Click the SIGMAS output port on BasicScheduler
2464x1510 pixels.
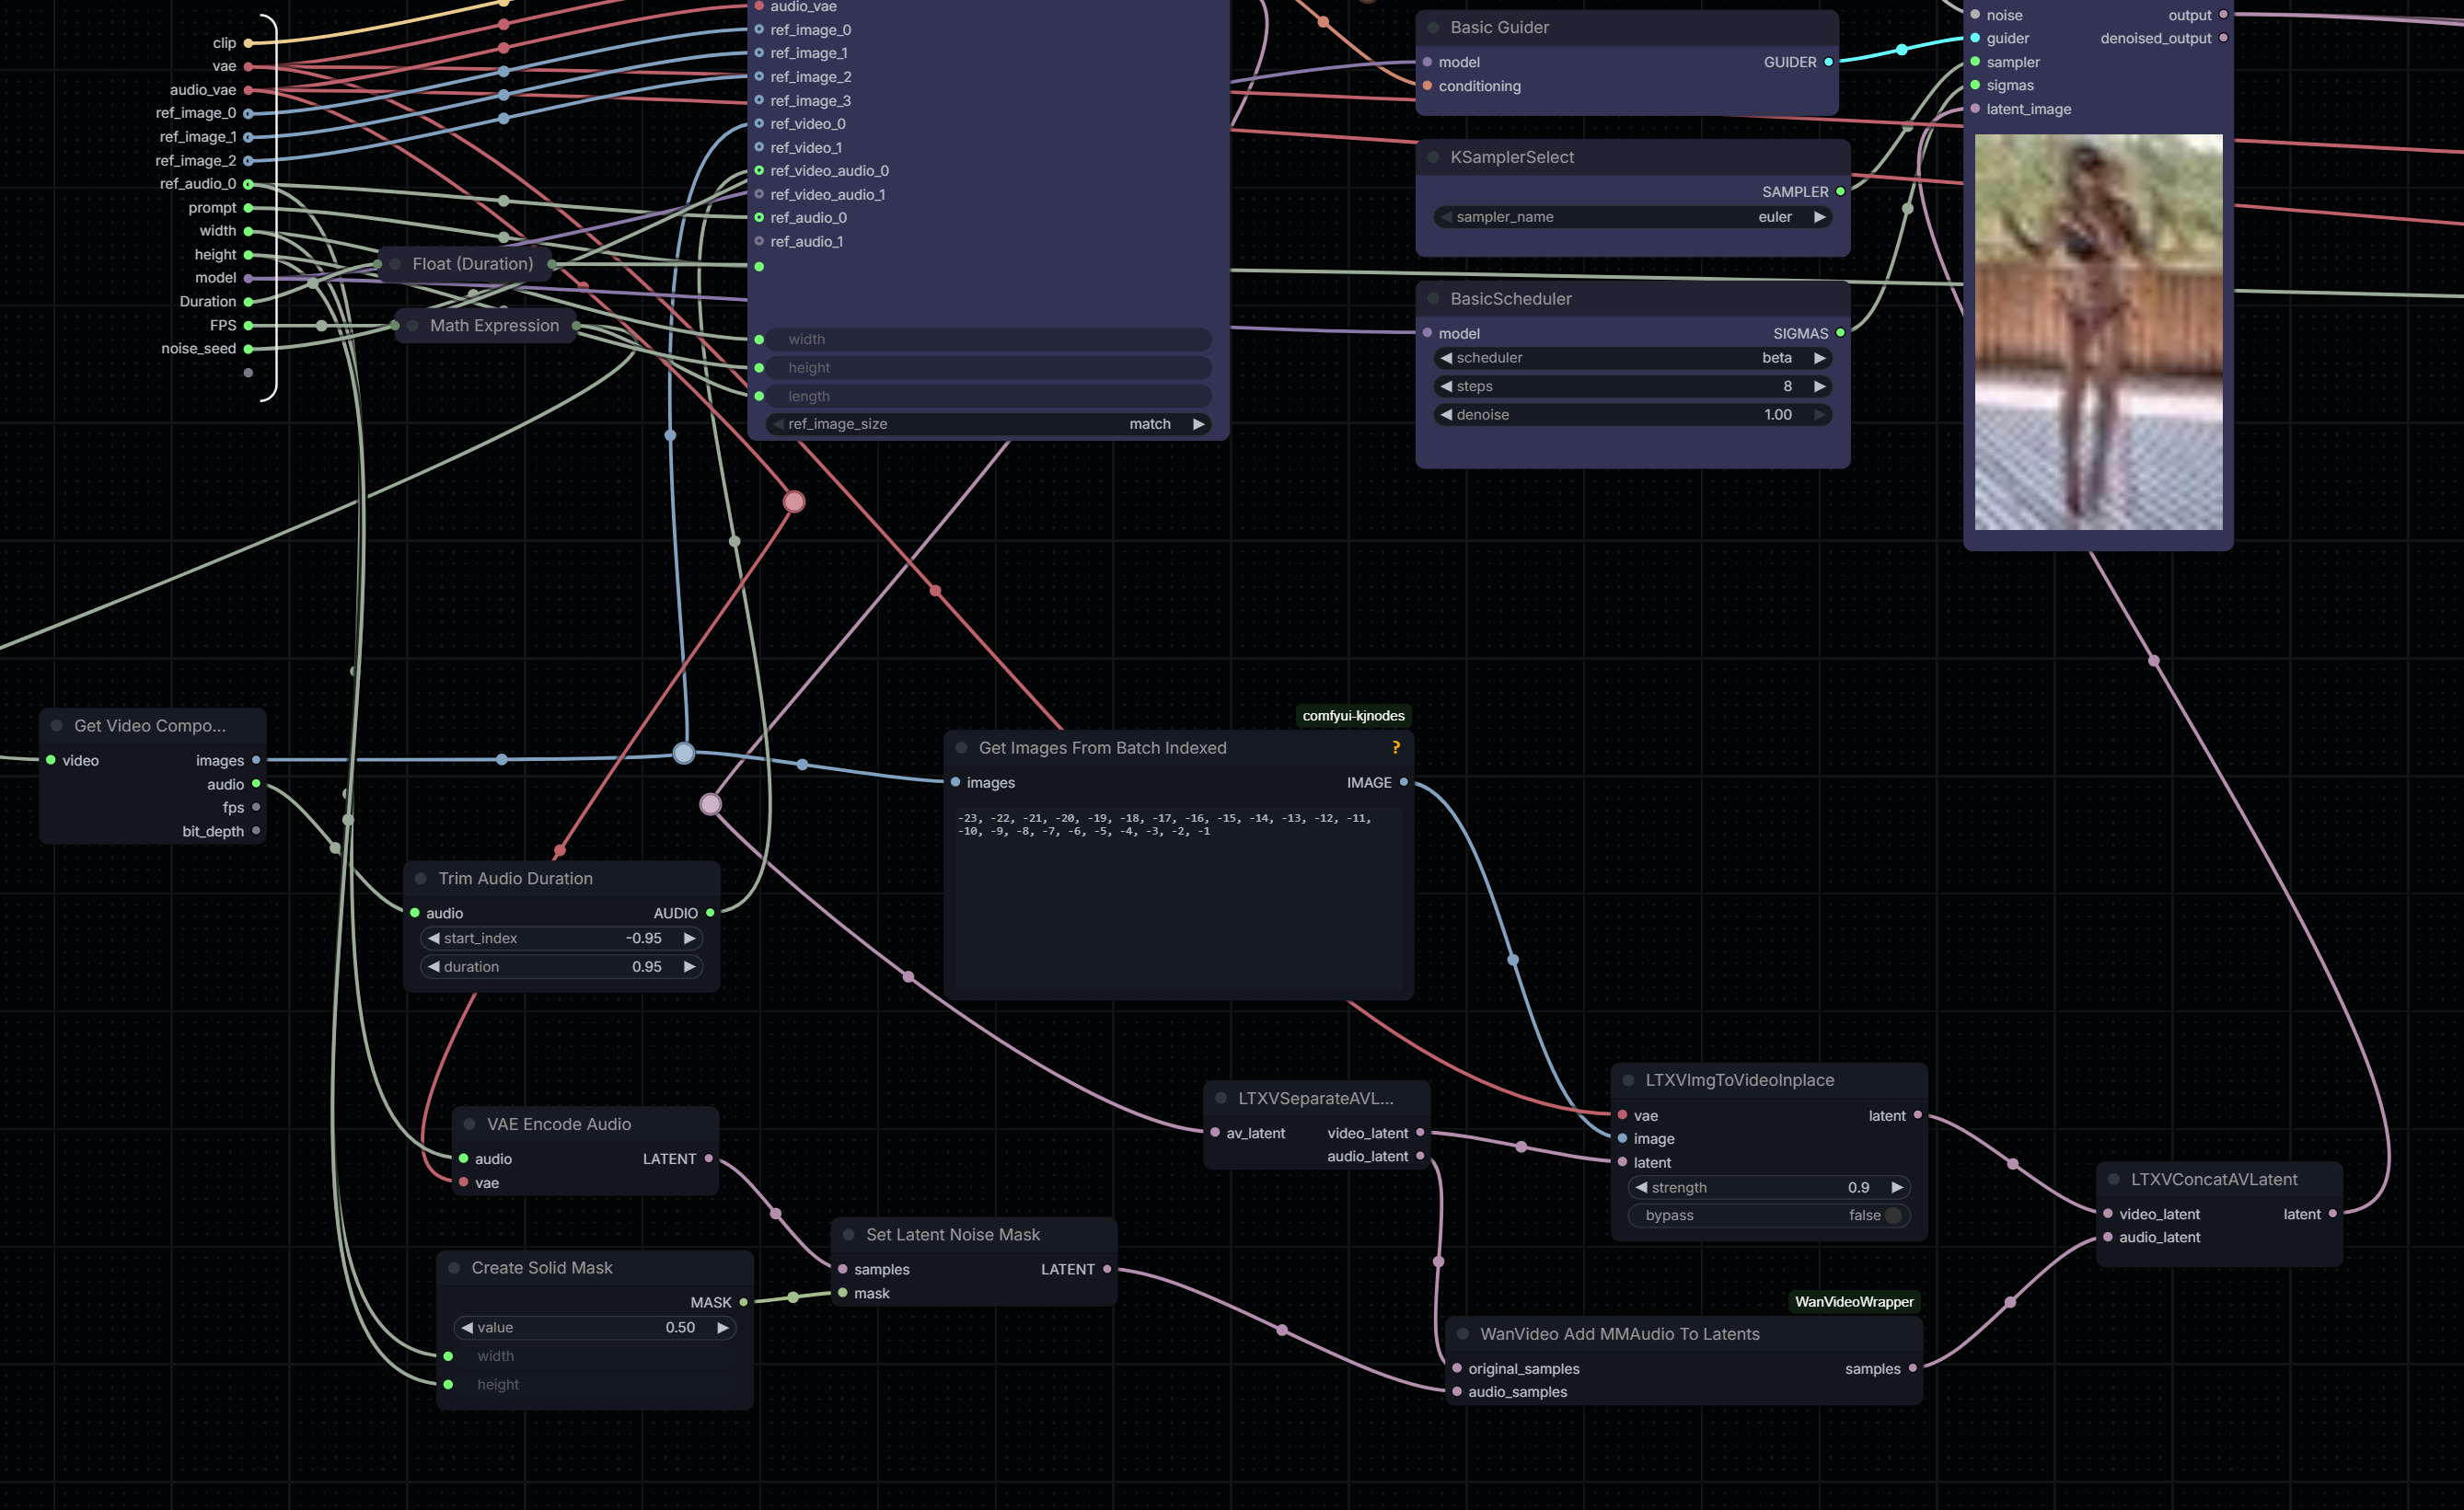tap(1840, 333)
